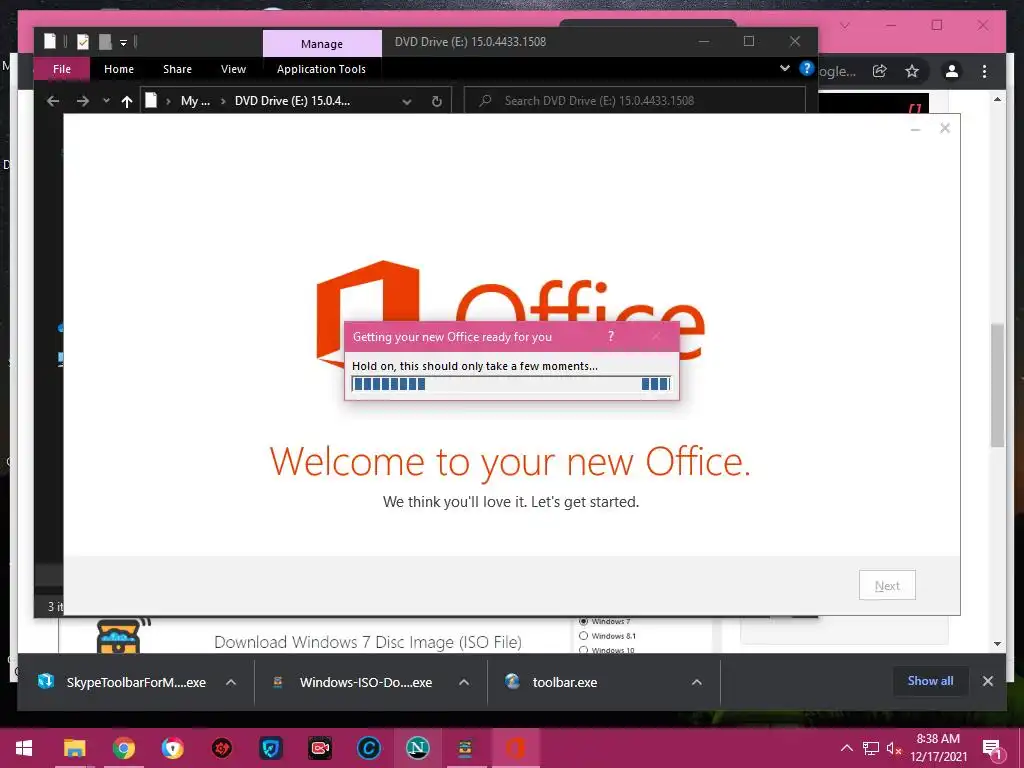
Task: Switch to the Application Tools tab
Action: [321, 69]
